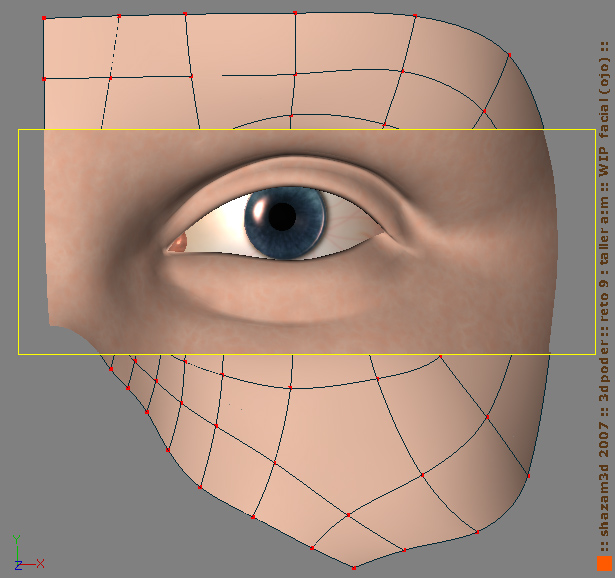This screenshot has width=615, height=578.
Task: Select the top-left corner vertex of mesh
Action: point(44,18)
